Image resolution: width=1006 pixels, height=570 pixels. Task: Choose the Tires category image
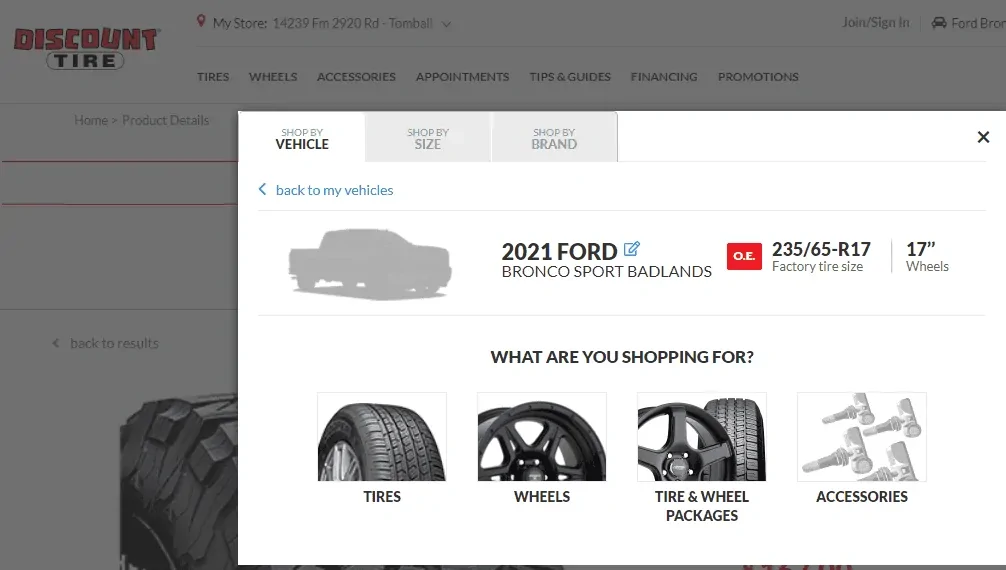pyautogui.click(x=382, y=436)
